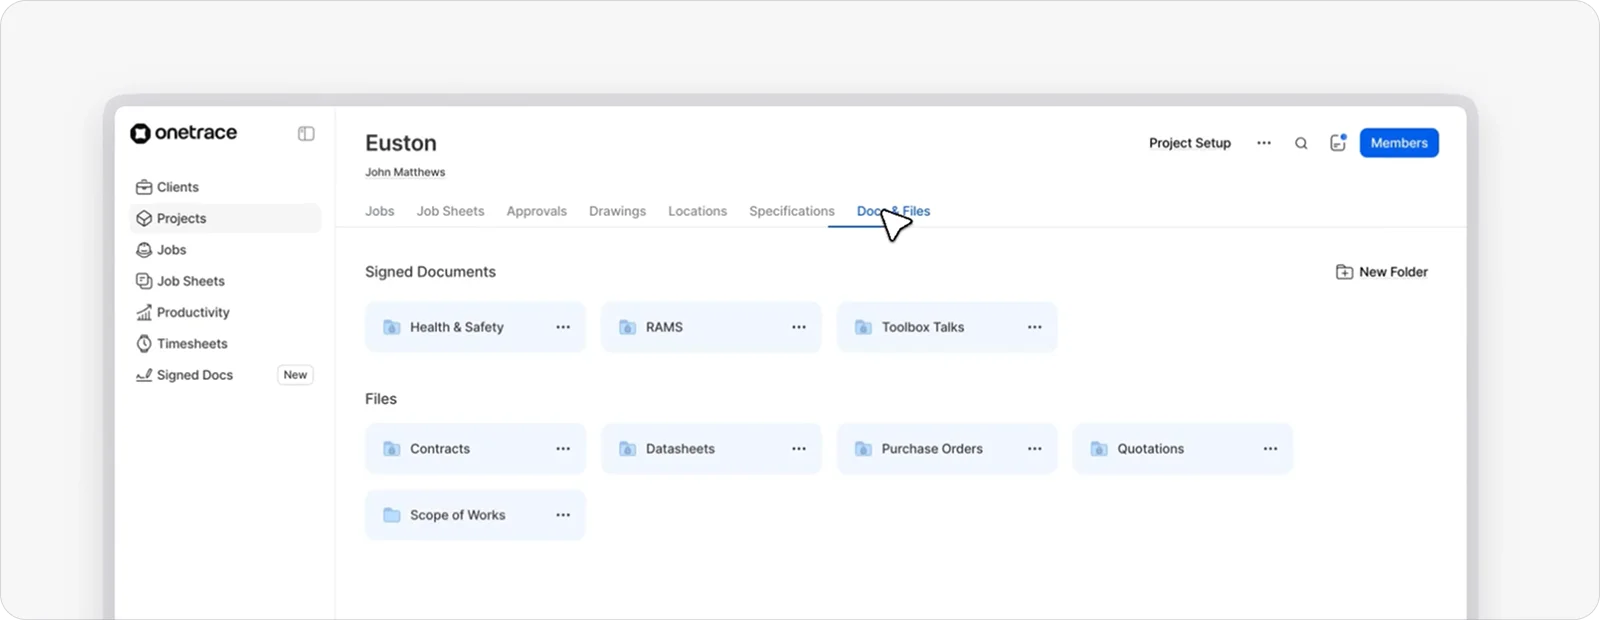Go to Projects in sidebar
This screenshot has height=620, width=1600.
click(x=225, y=218)
